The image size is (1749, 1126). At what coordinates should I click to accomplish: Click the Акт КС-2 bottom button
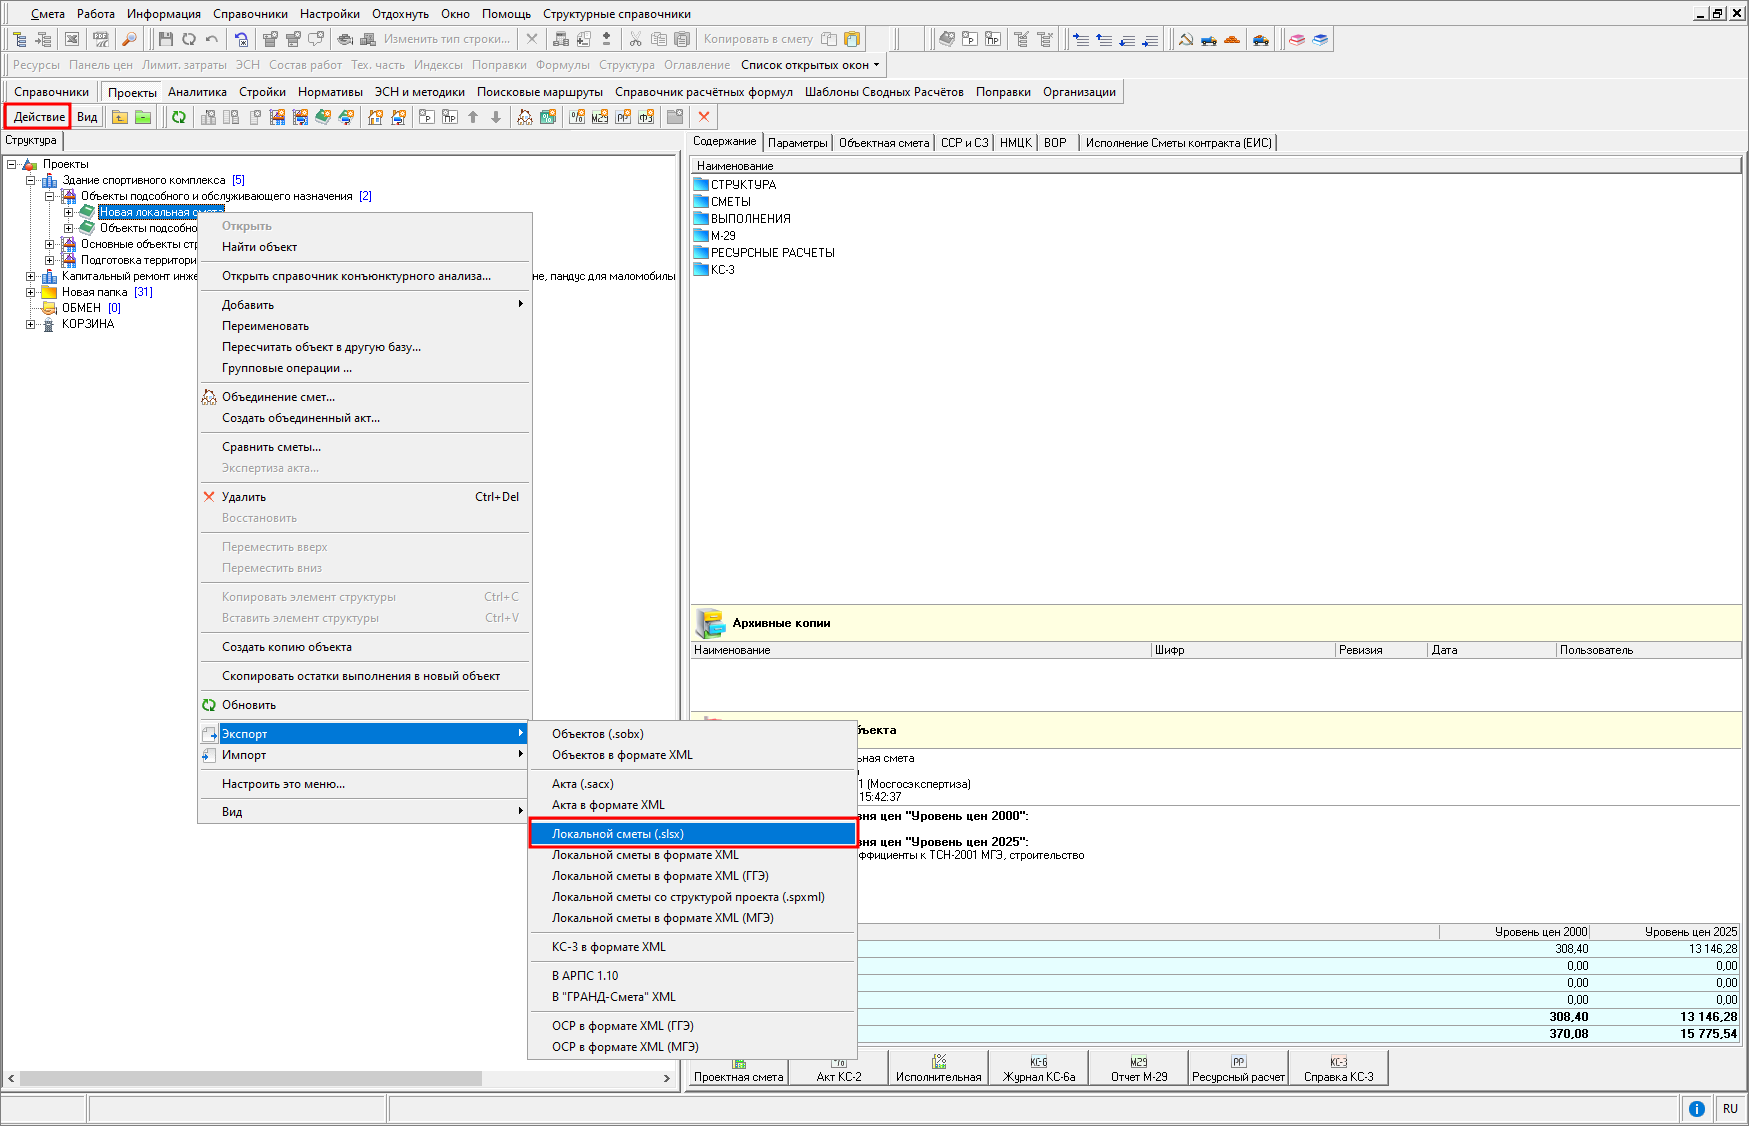click(x=838, y=1068)
